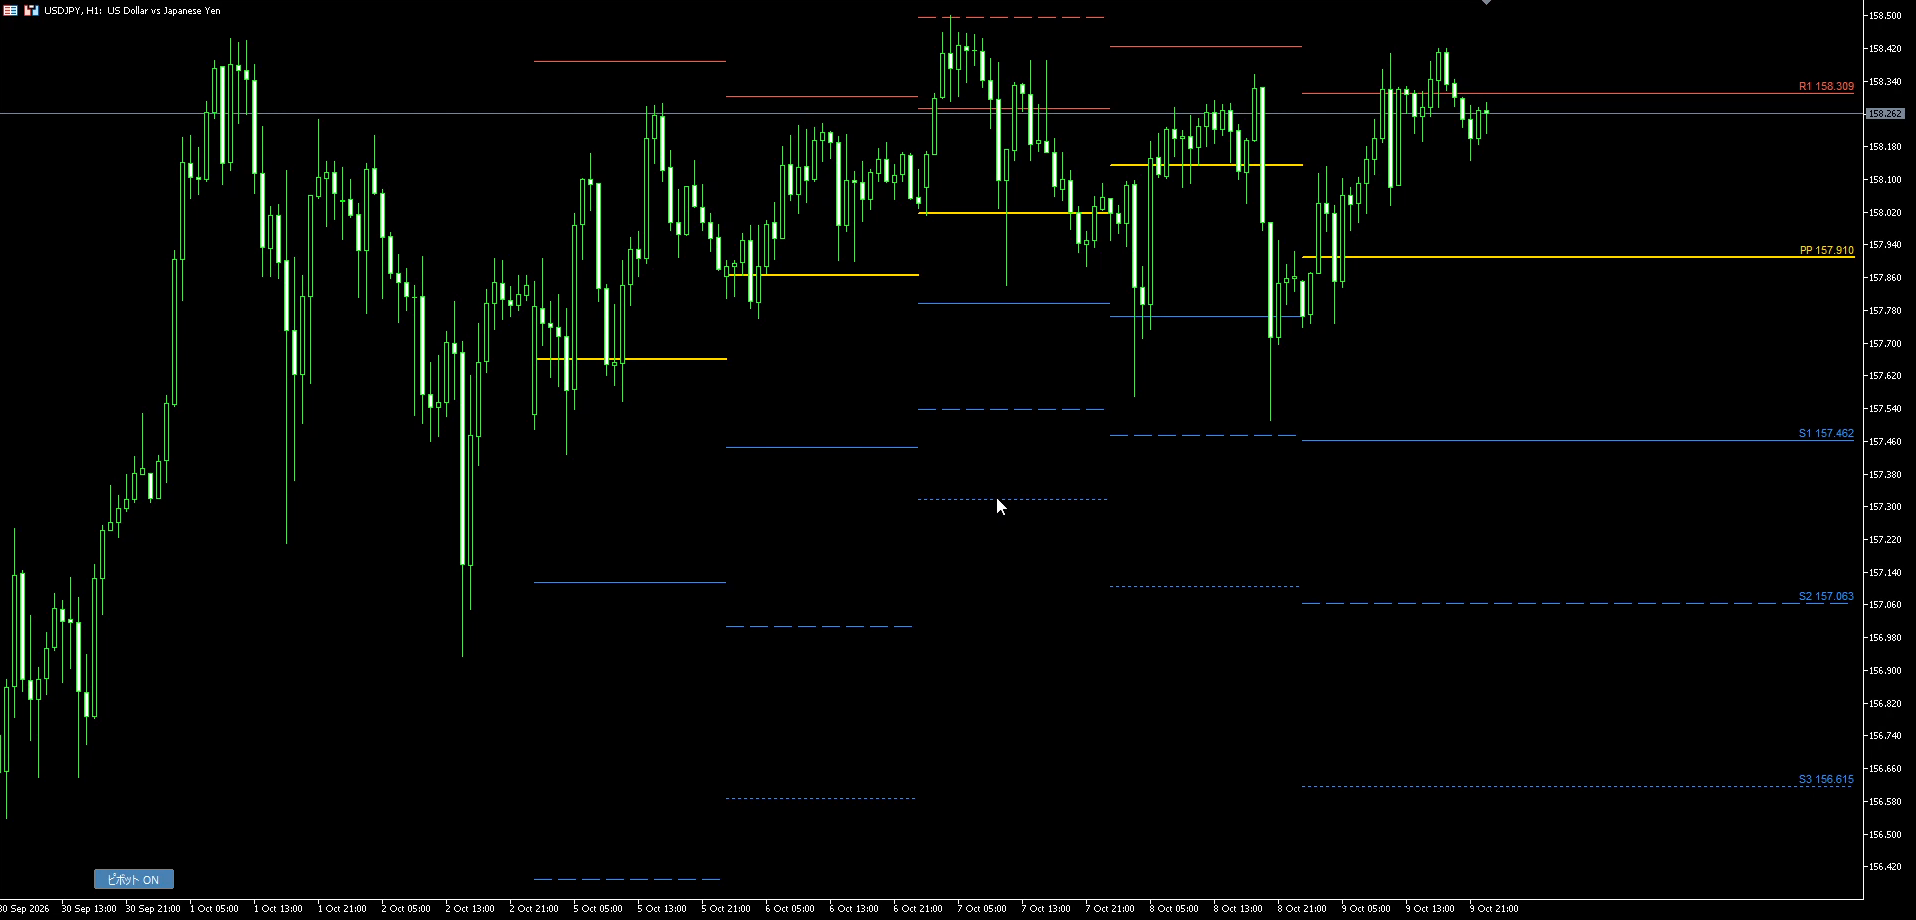Screen dimensions: 1916x920
Task: Click the 157.700 price scale label
Action: click(1884, 344)
